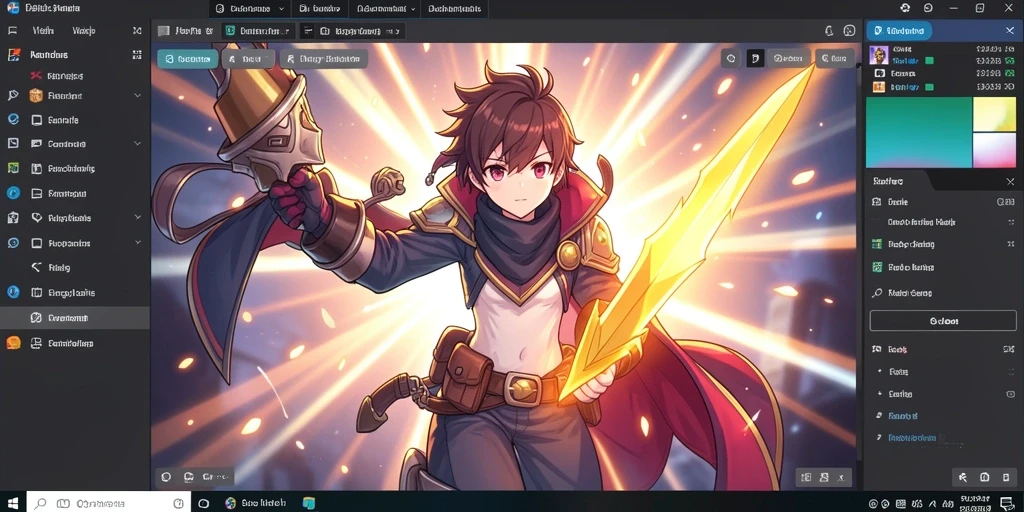Click the first icon in canvas bottom-right bar
This screenshot has width=1024, height=512.
pos(806,477)
